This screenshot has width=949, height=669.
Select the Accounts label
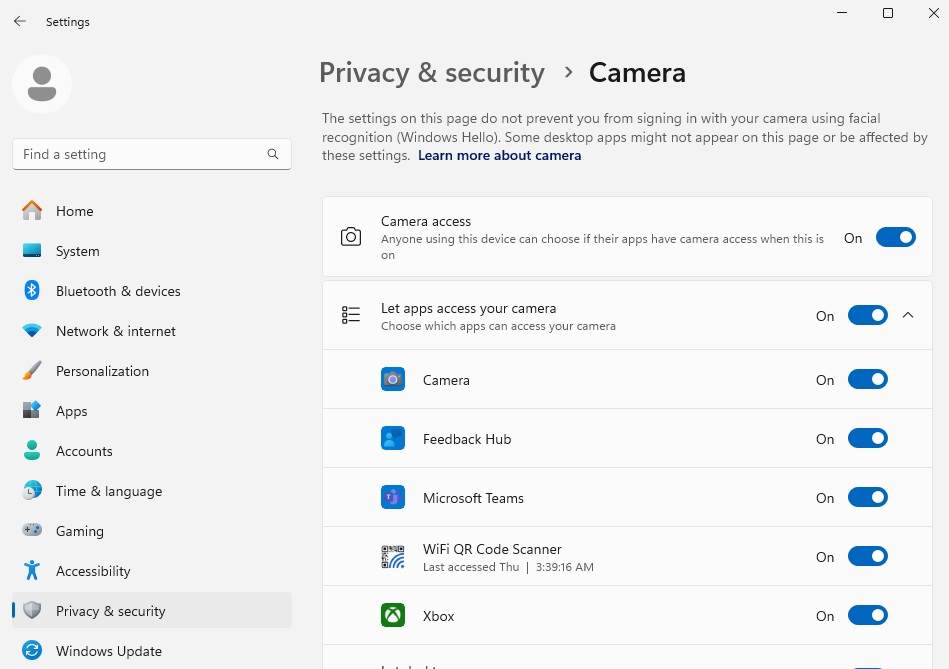pyautogui.click(x=84, y=451)
